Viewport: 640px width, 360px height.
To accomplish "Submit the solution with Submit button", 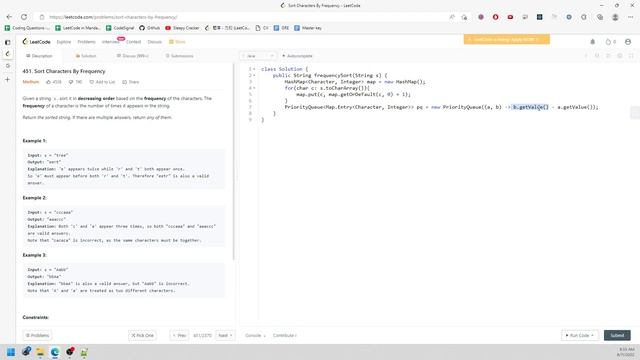I will [x=617, y=336].
